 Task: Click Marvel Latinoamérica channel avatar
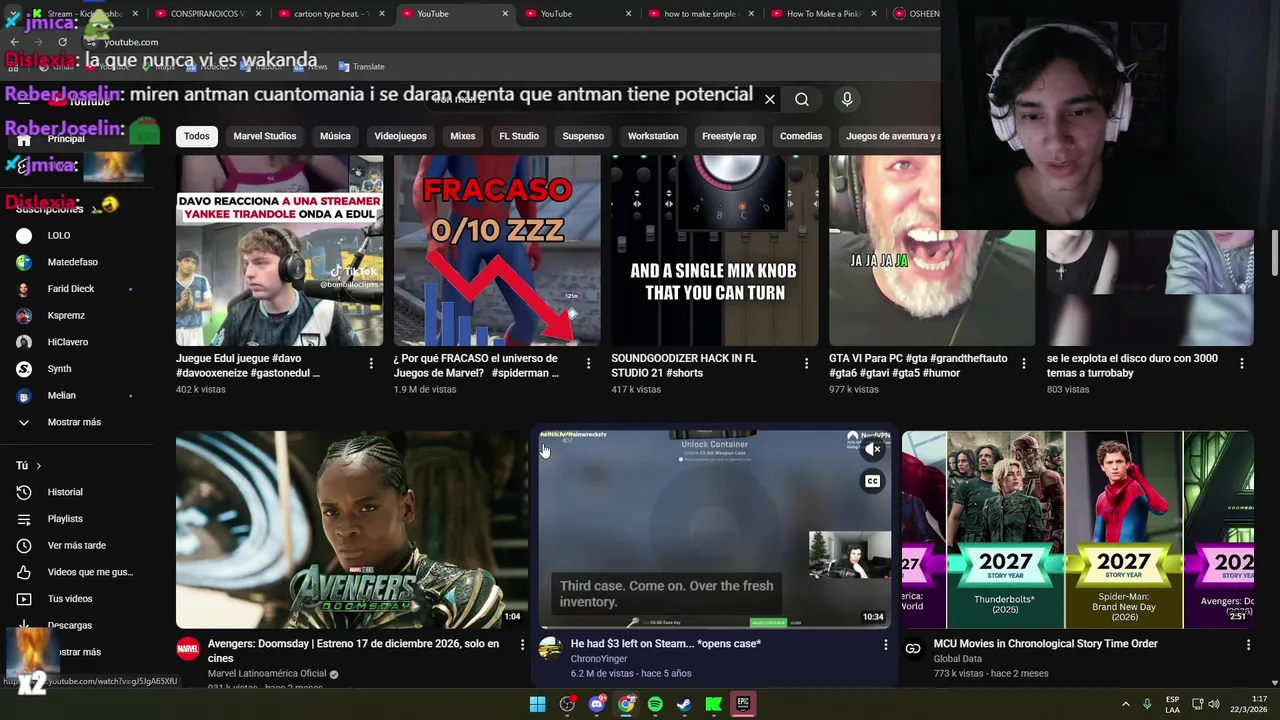click(x=187, y=649)
